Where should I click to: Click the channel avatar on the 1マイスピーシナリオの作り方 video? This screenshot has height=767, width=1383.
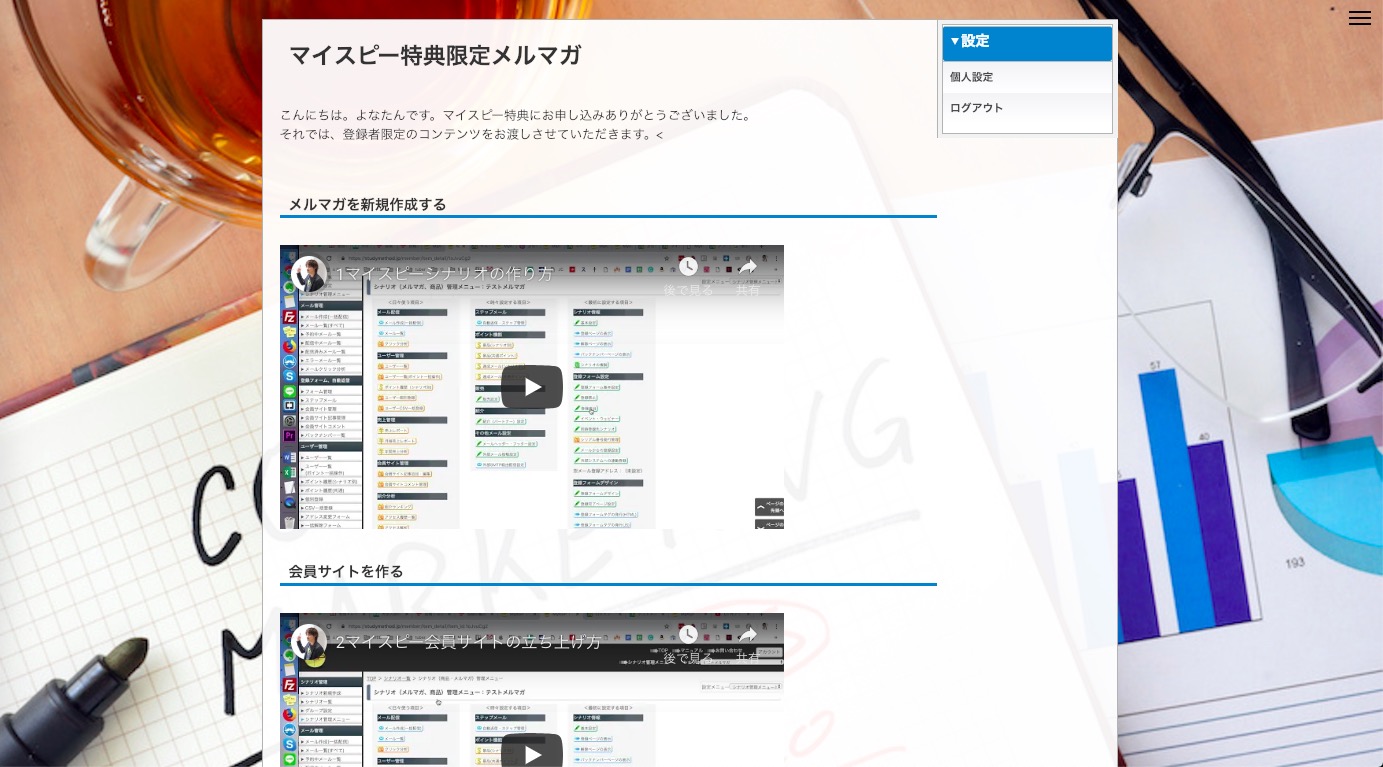[309, 274]
